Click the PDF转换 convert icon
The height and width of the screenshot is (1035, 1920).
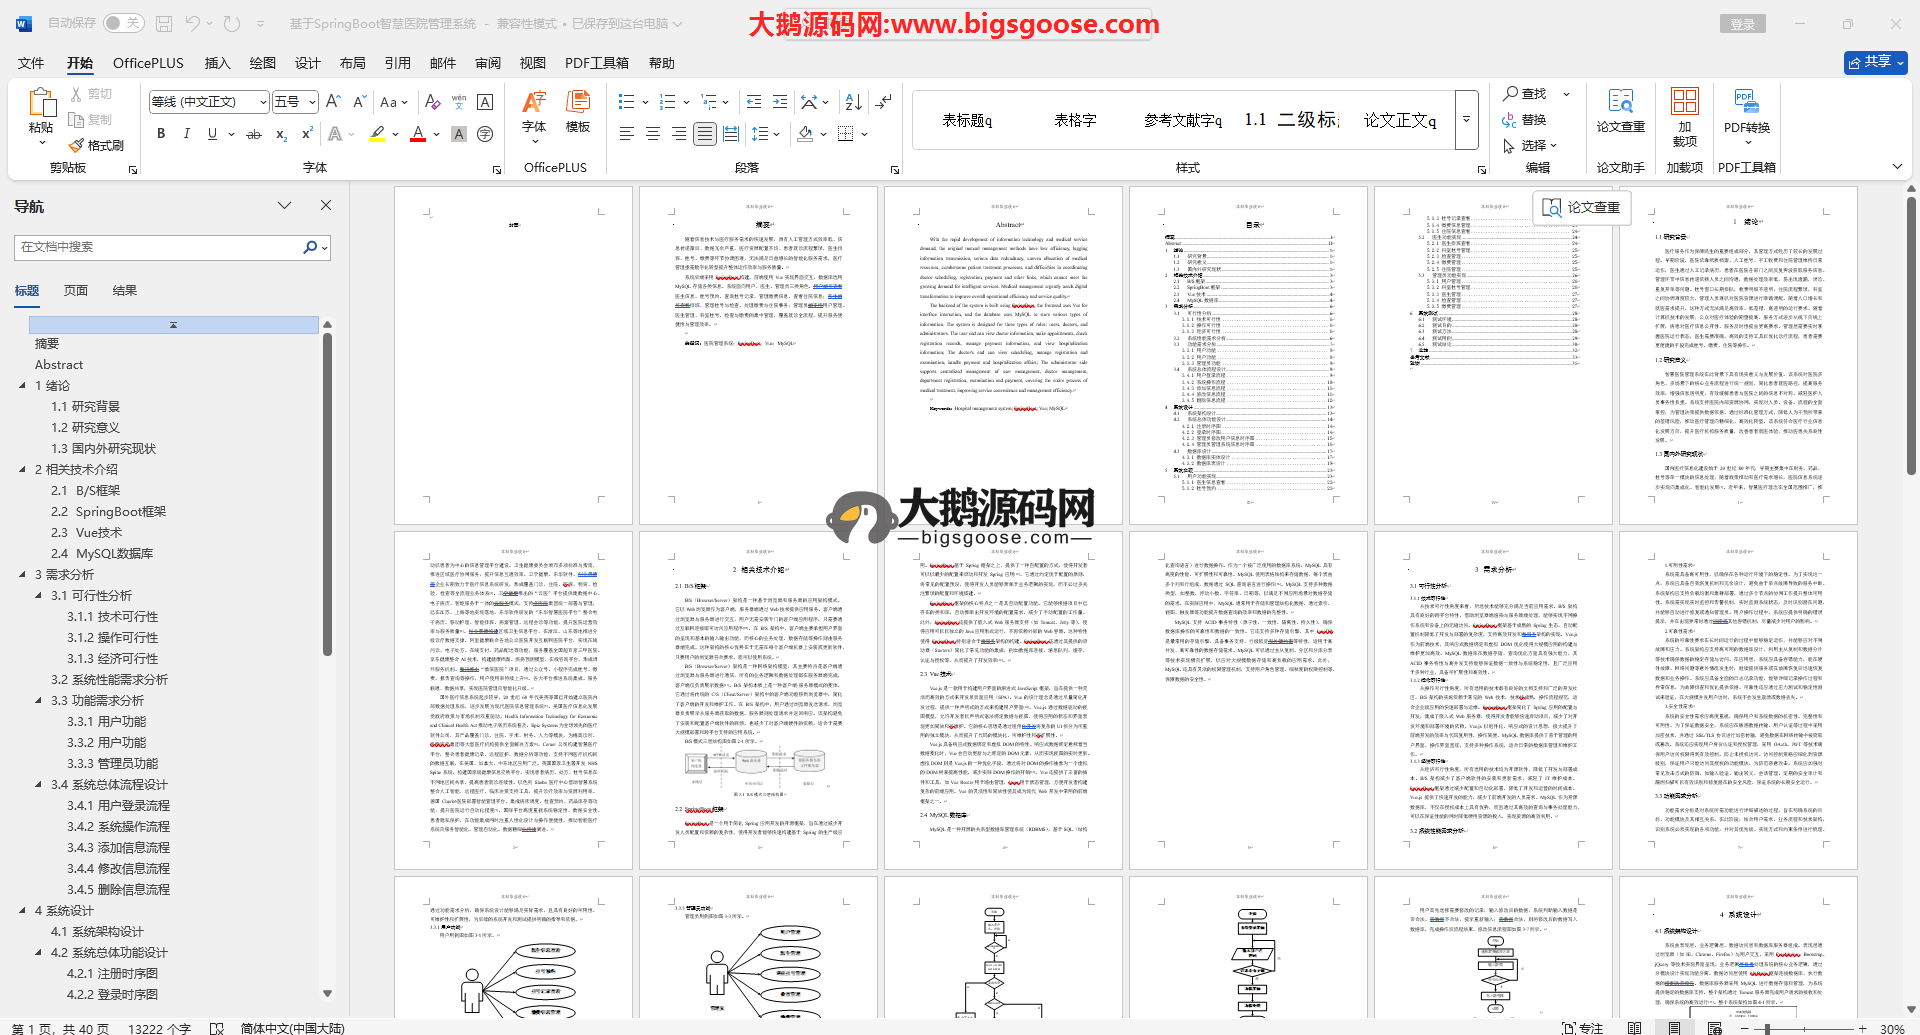point(1746,110)
